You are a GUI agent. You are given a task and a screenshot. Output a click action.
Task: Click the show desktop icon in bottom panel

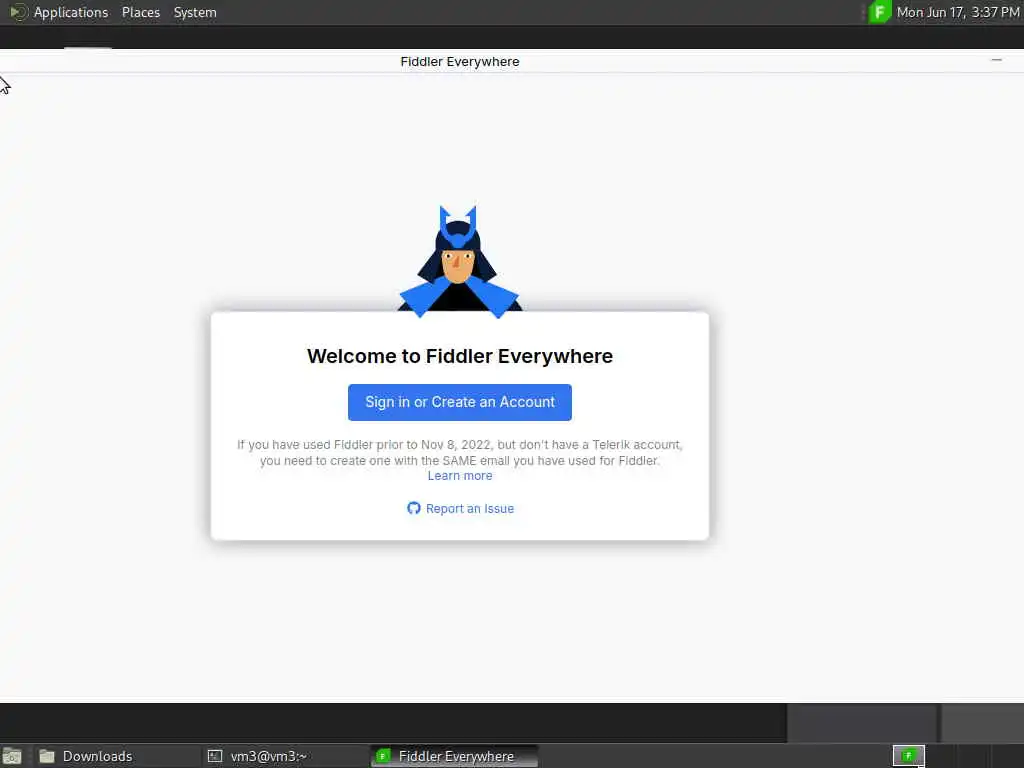12,756
